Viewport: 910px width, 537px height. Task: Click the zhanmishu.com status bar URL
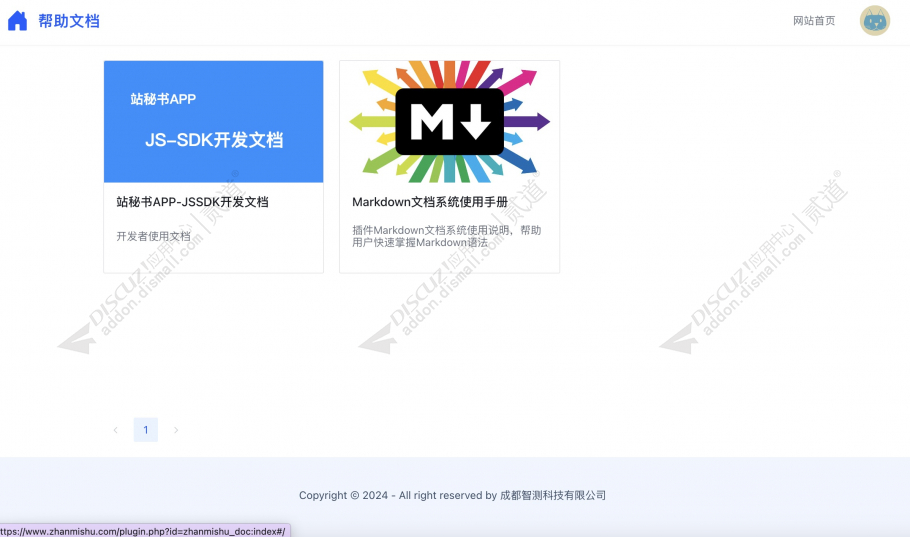[143, 531]
